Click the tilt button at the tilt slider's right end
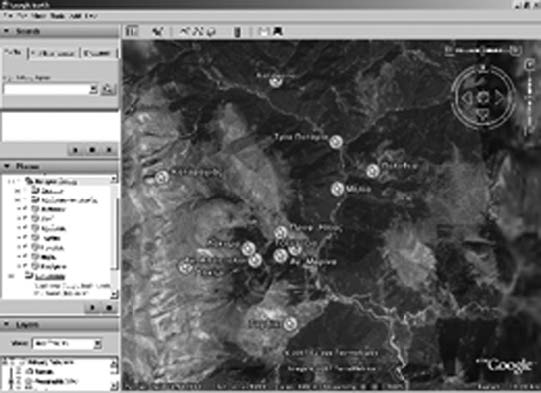This screenshot has width=541, height=393. (x=515, y=50)
